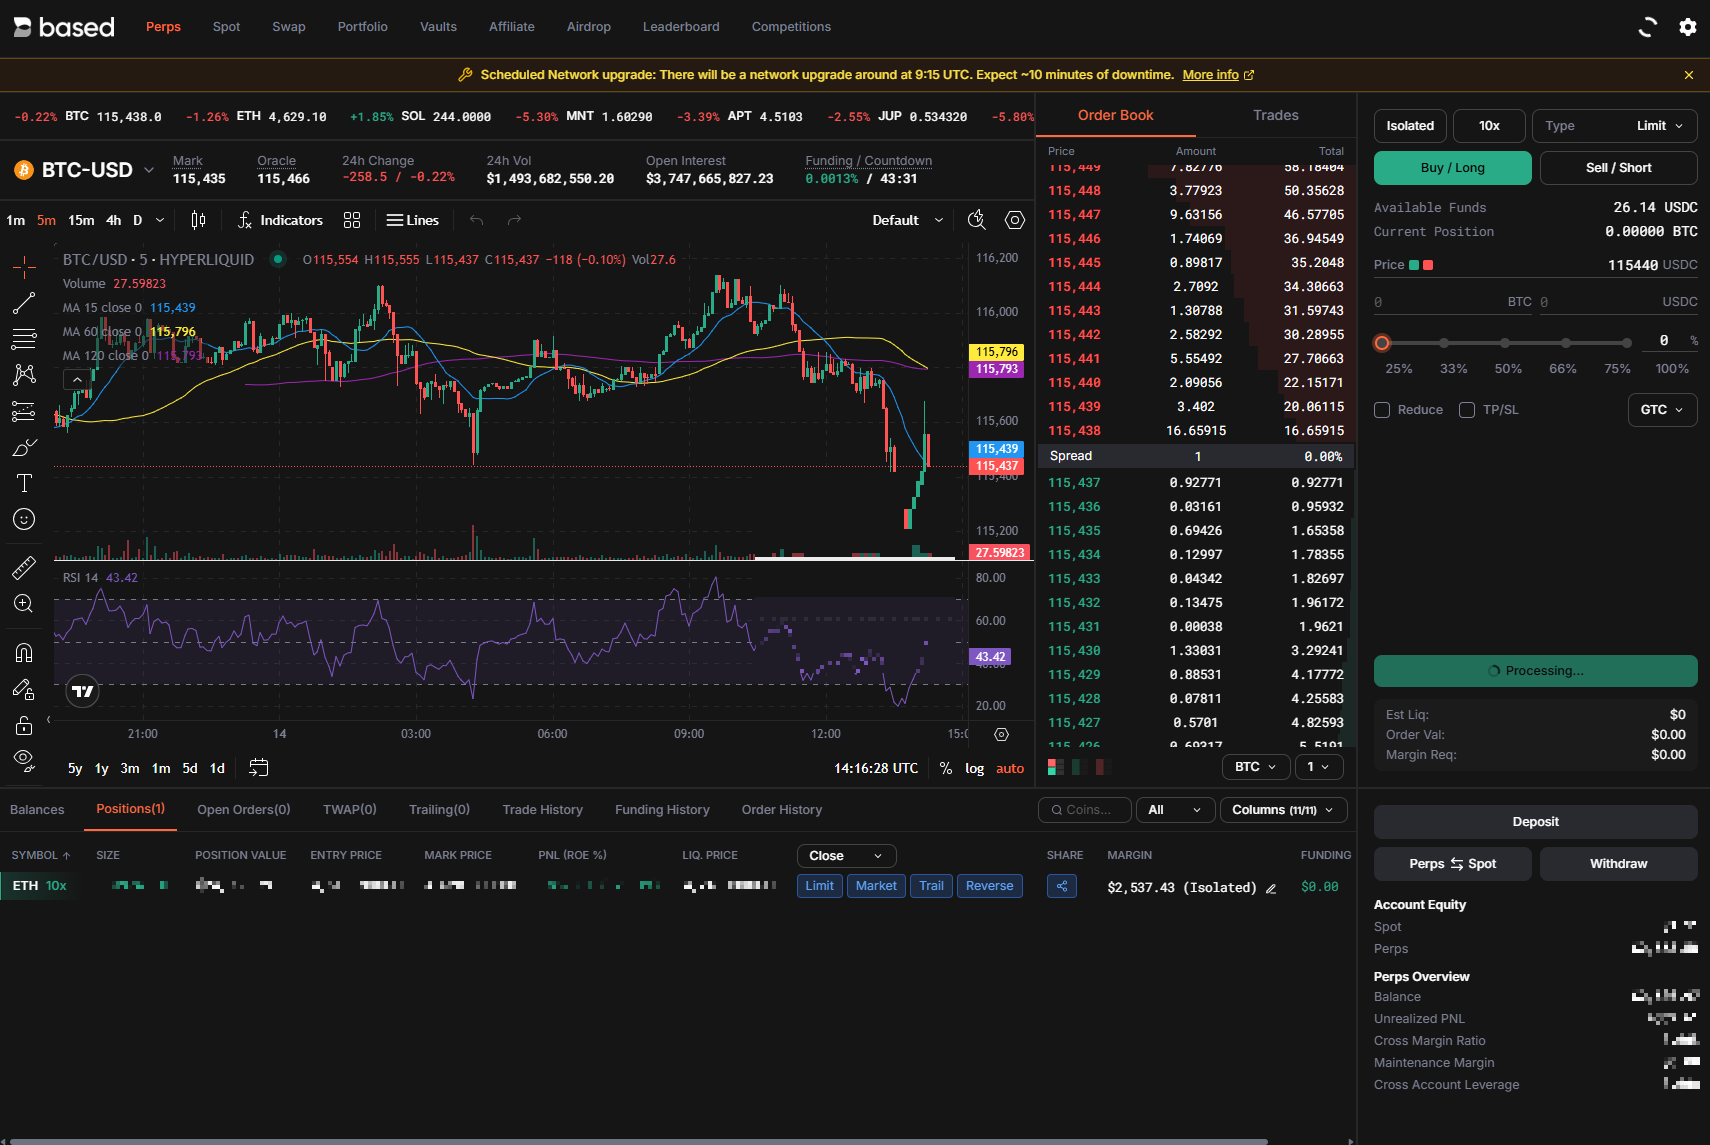Toggle percent scale on chart
This screenshot has height=1145, width=1710.
coord(946,768)
